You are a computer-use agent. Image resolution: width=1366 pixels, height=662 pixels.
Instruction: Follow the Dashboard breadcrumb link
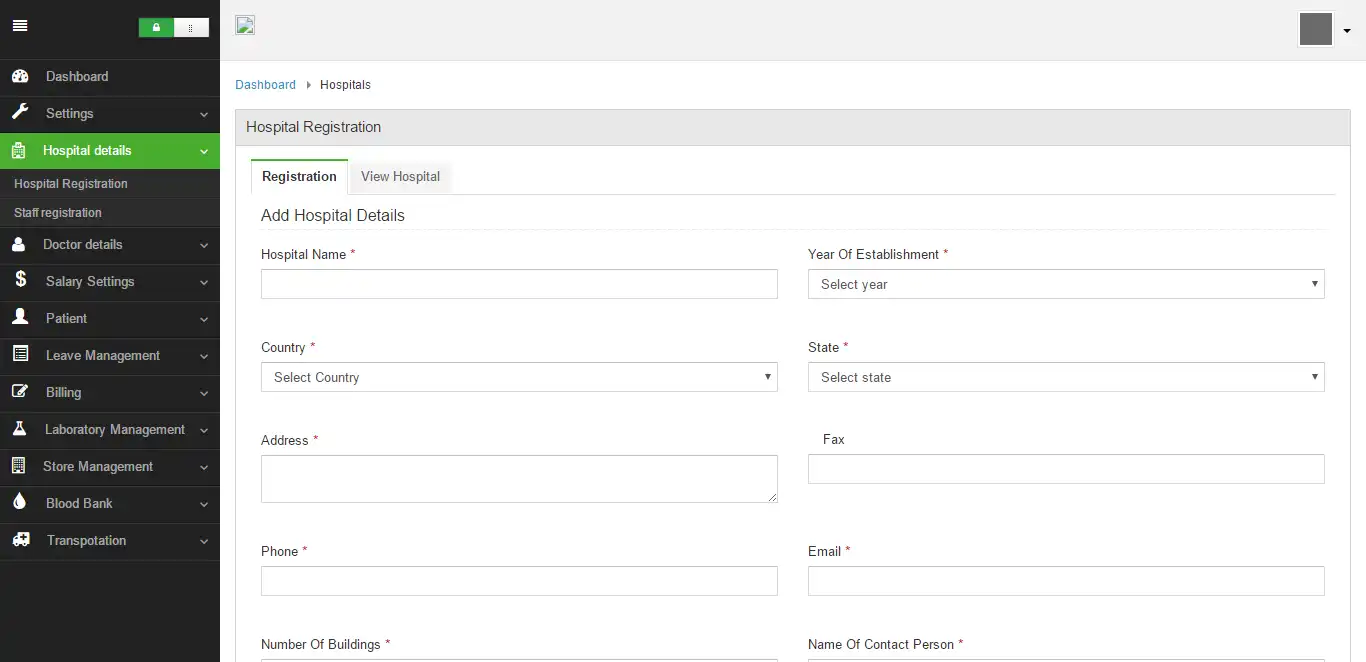point(265,85)
